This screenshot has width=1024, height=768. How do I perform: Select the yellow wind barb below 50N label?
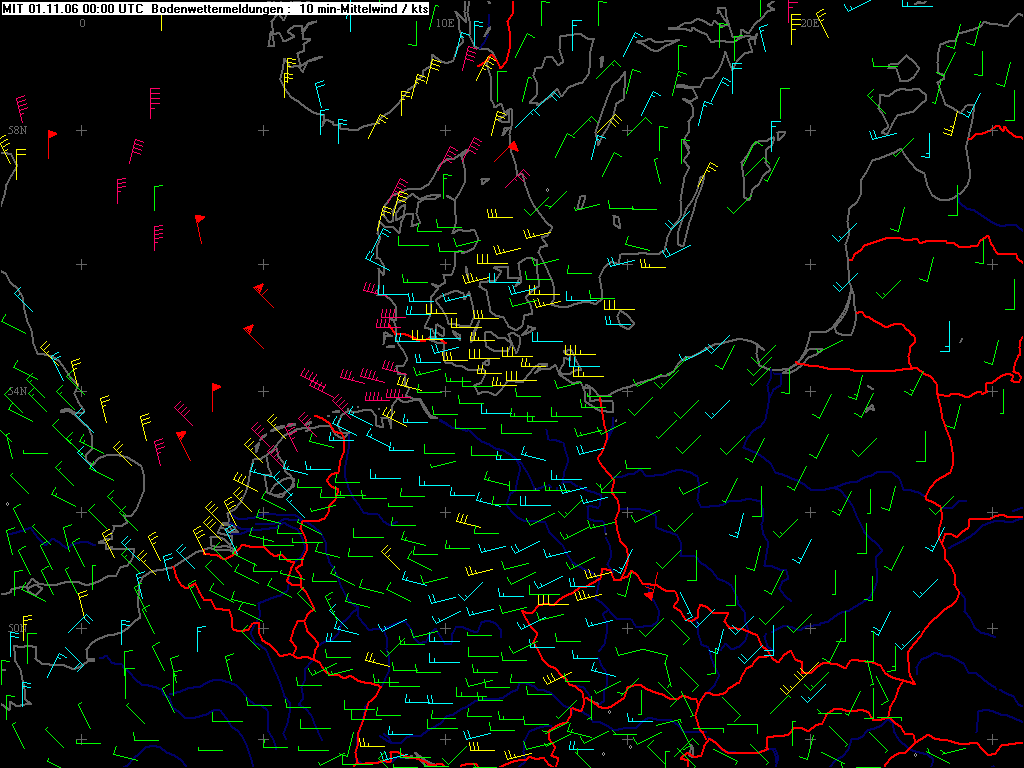point(26,626)
